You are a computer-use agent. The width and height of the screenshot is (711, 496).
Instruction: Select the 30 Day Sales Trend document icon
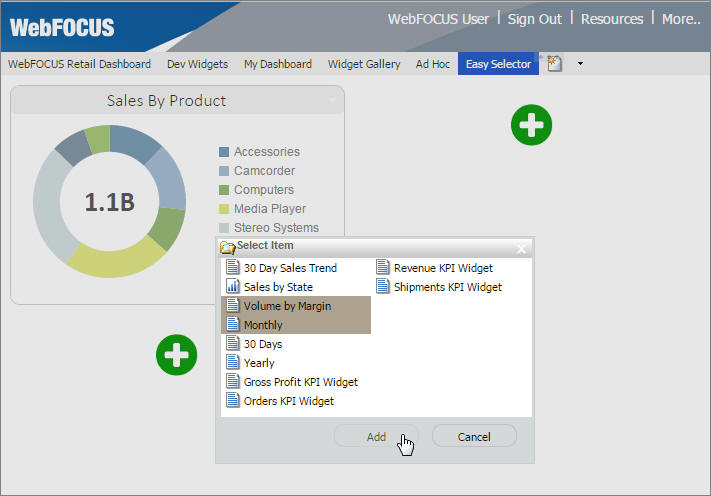click(233, 267)
